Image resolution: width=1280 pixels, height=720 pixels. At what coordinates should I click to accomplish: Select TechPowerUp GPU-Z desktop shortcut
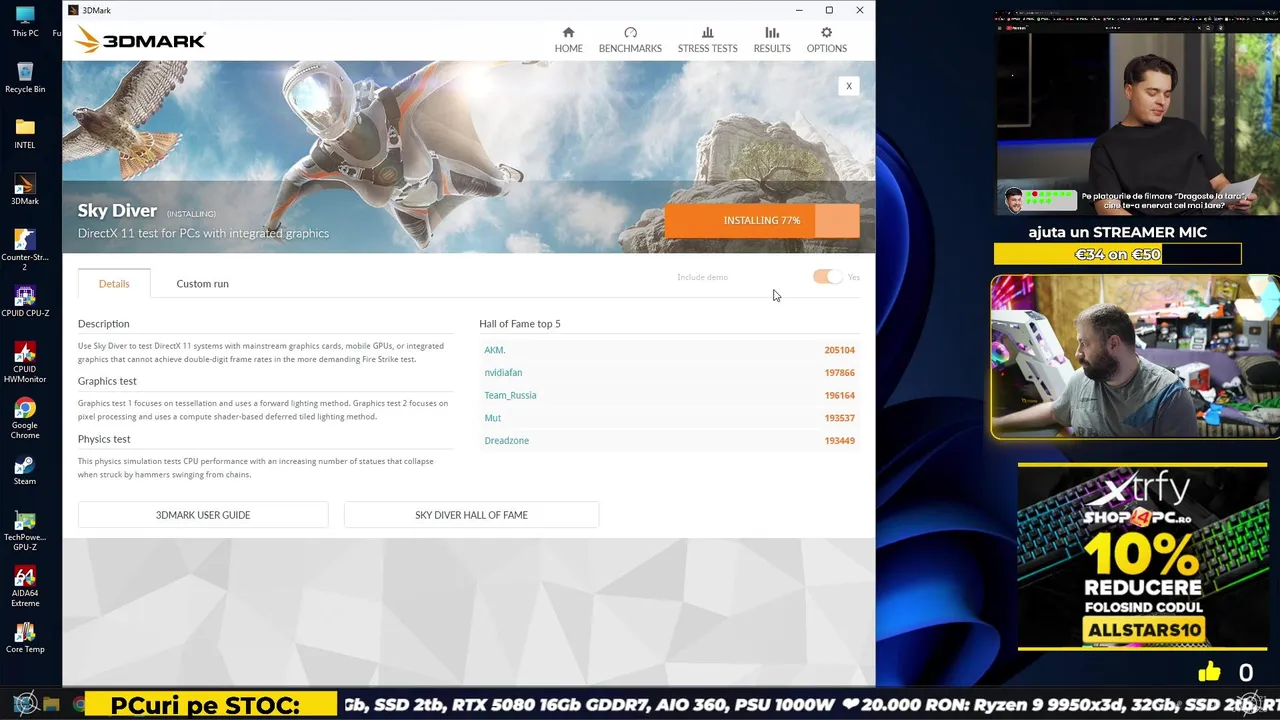(25, 530)
